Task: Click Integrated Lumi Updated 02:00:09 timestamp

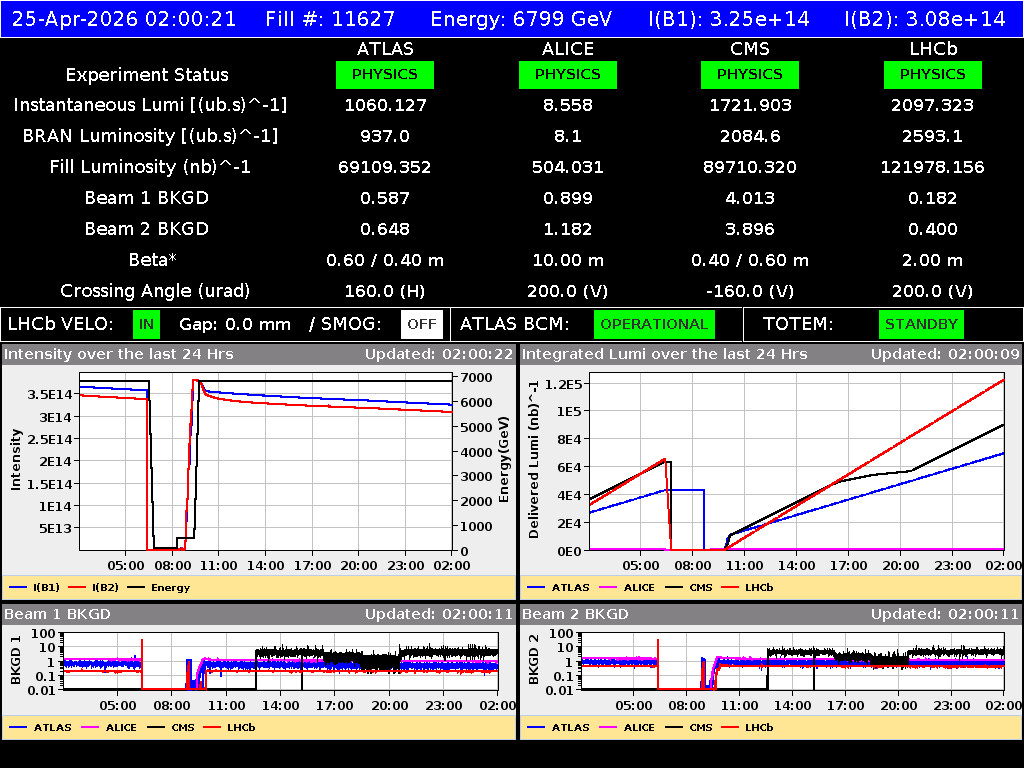Action: tap(945, 354)
